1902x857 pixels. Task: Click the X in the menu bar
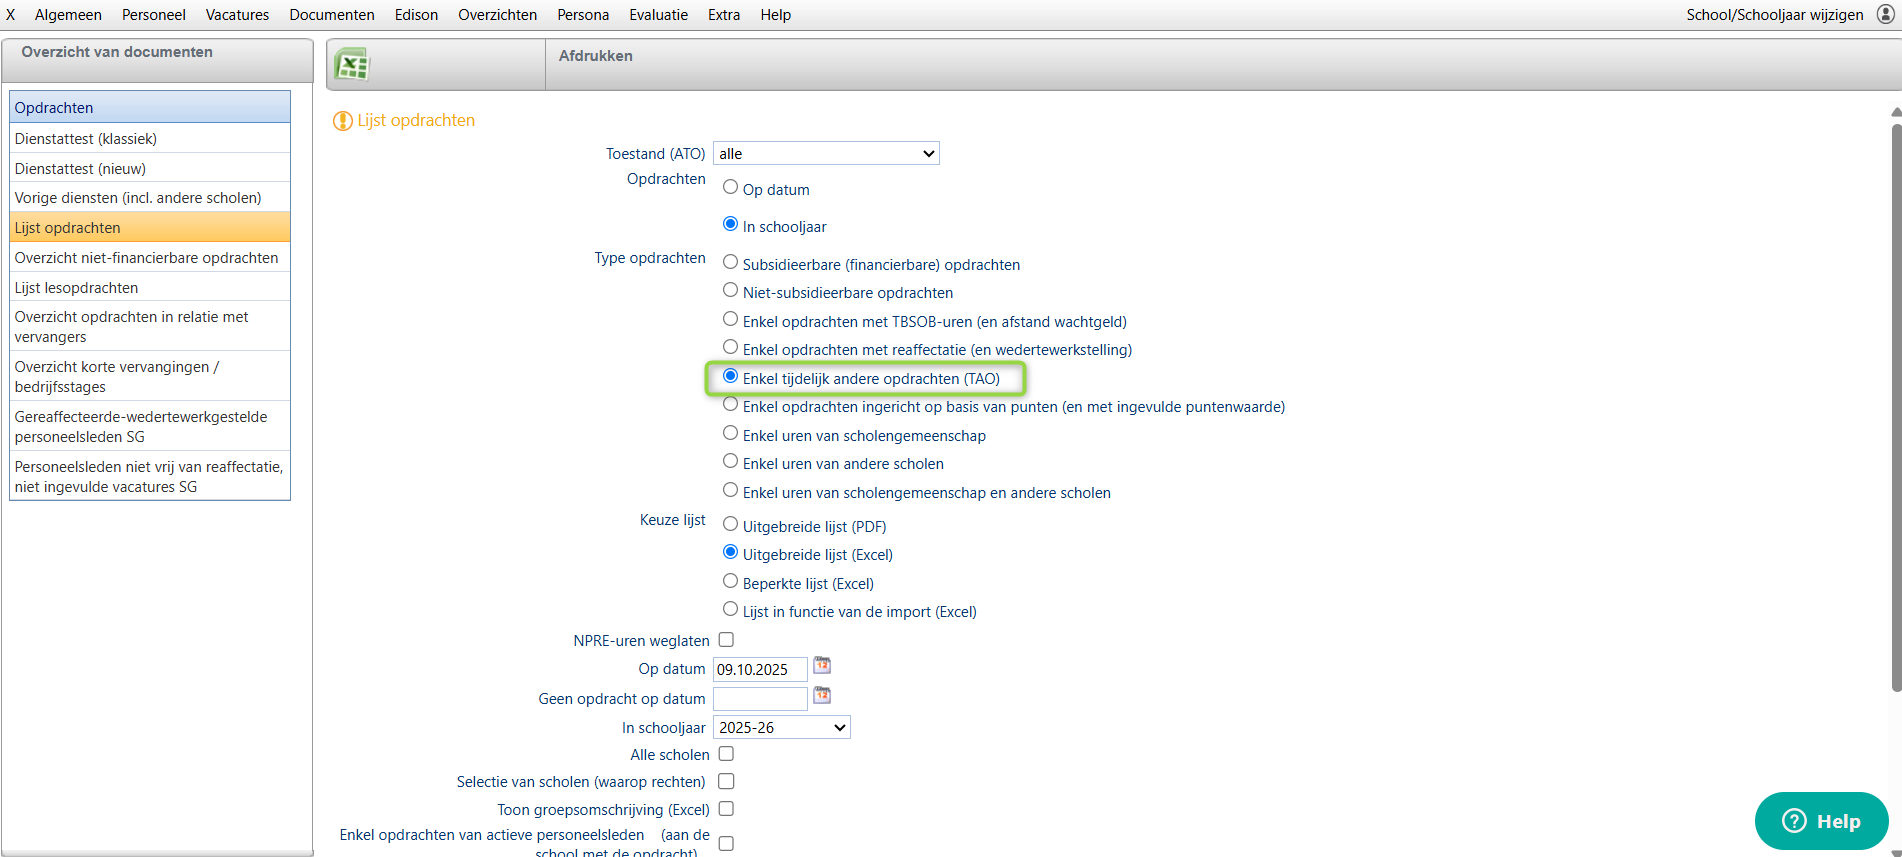[x=11, y=15]
